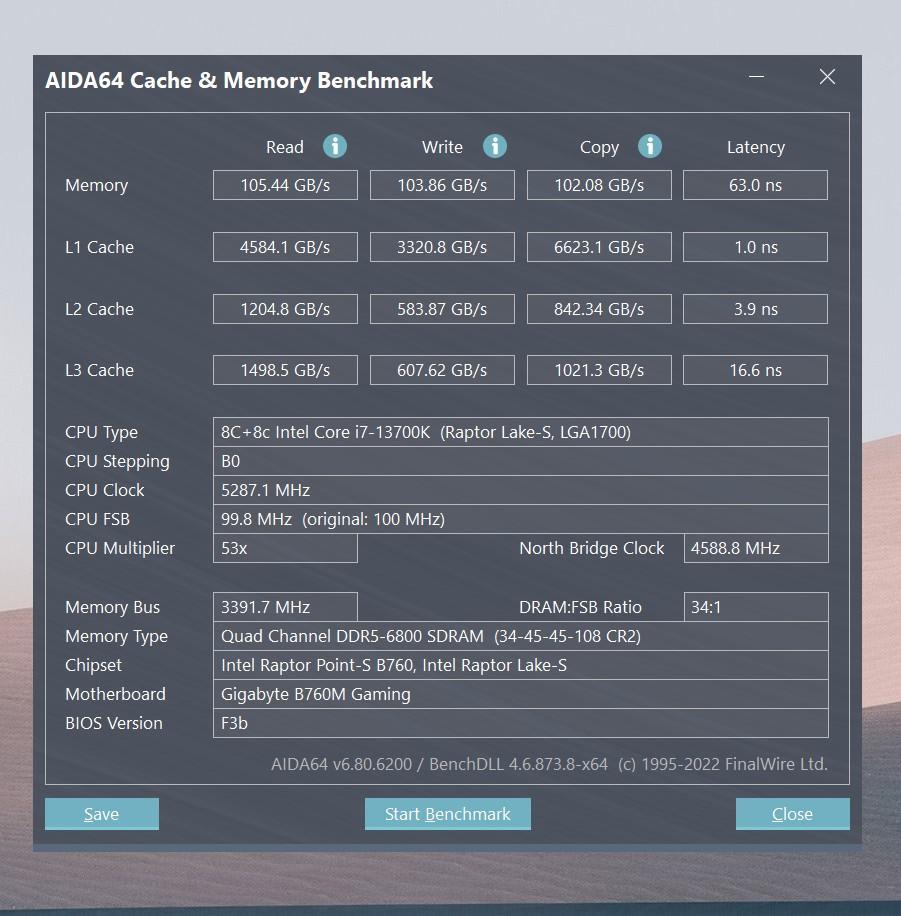Select the L1 Cache write value 3320.8 GB/s
This screenshot has height=916, width=901.
point(442,247)
